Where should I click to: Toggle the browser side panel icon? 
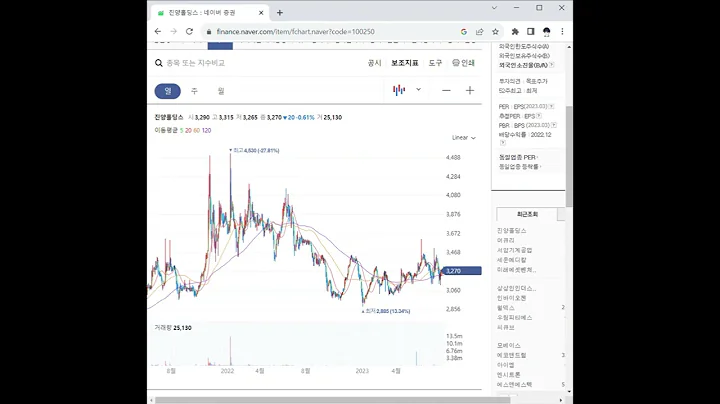531,32
